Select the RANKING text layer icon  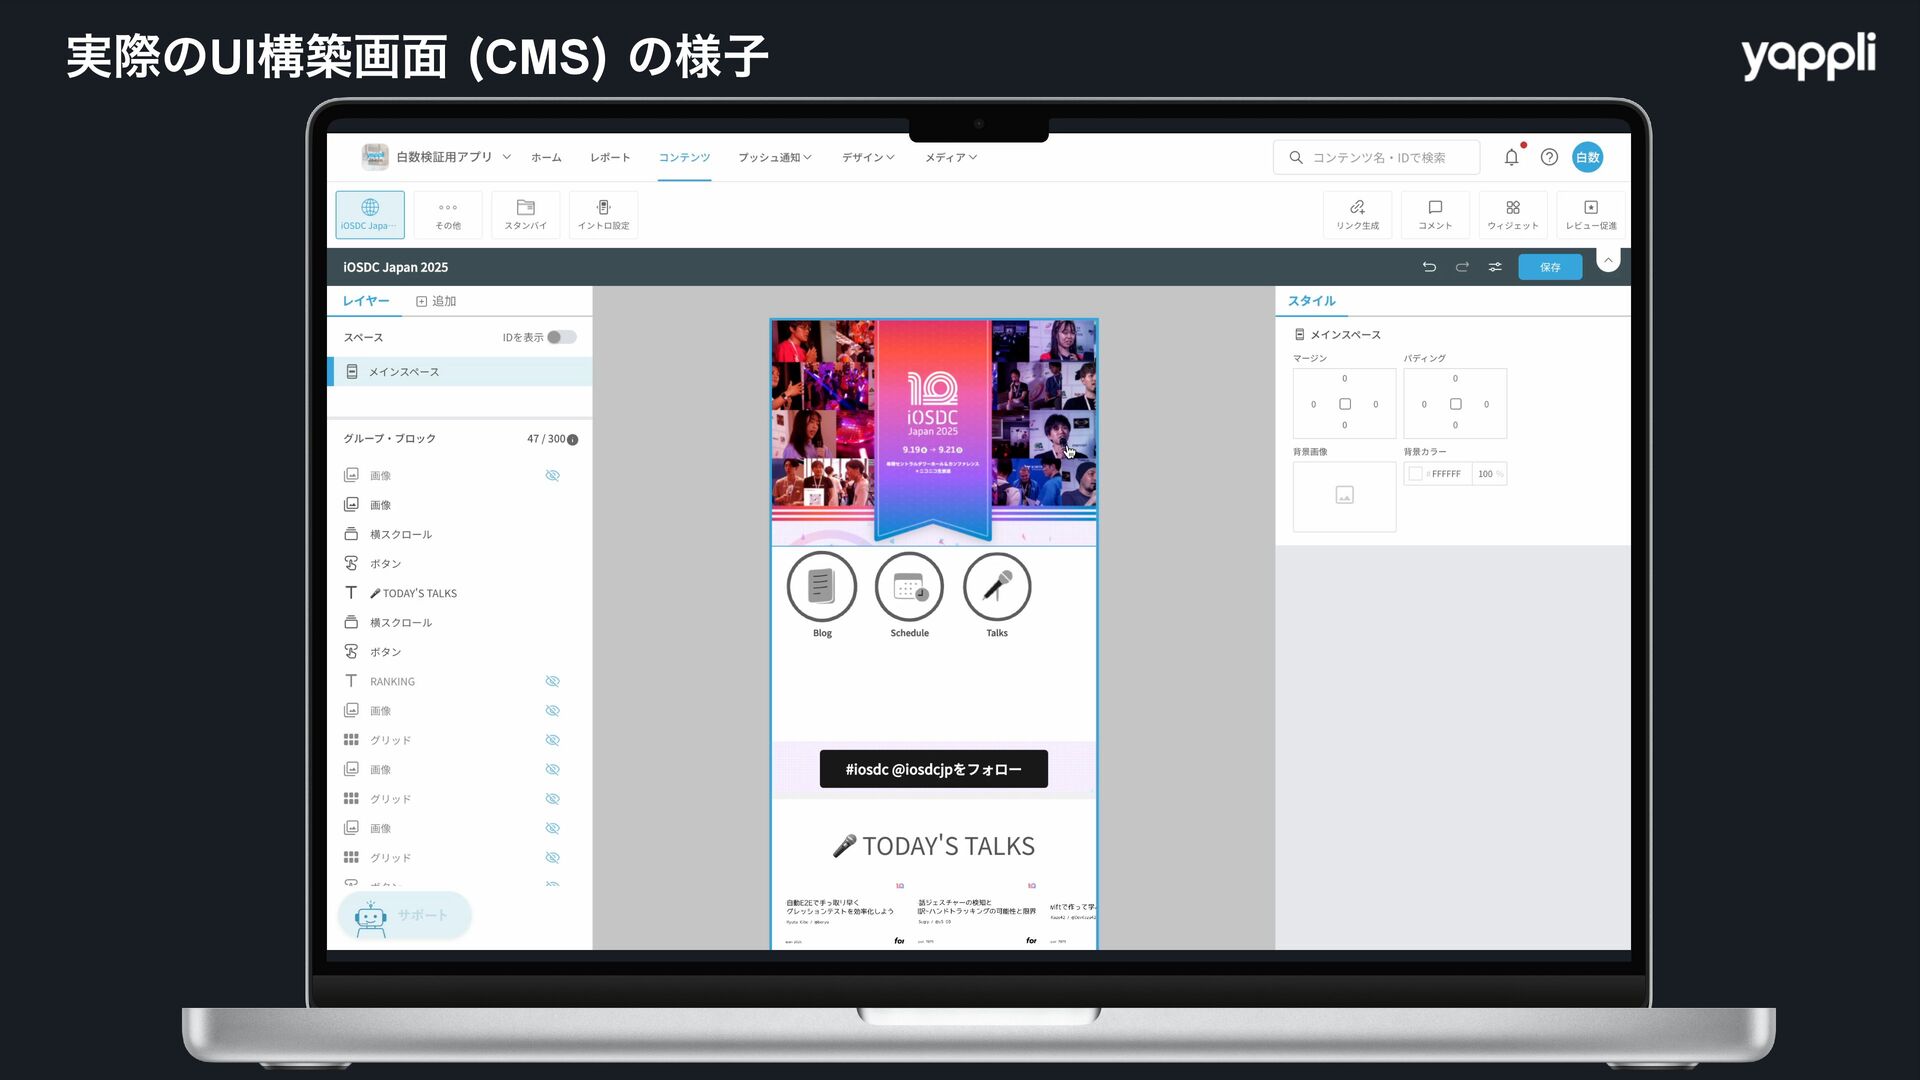click(351, 681)
